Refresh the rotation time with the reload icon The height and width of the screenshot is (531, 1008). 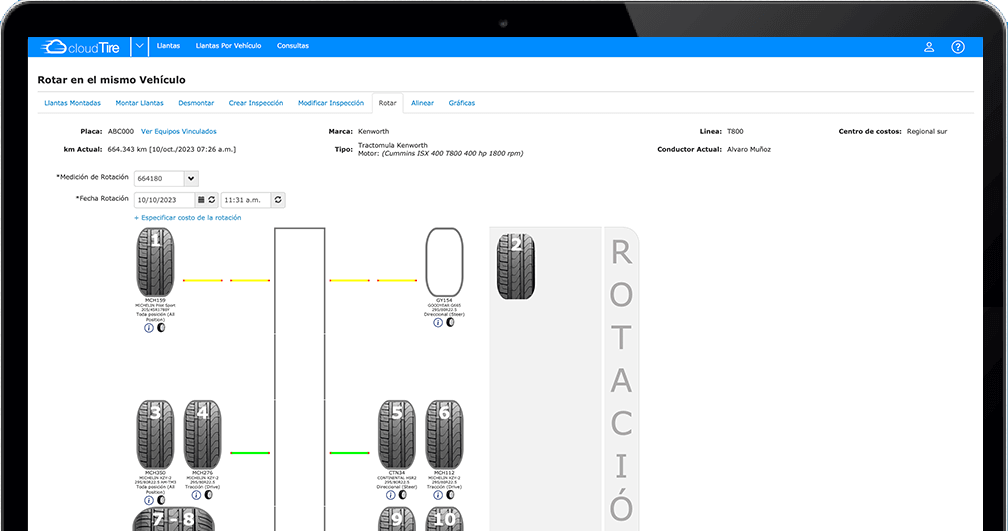278,200
